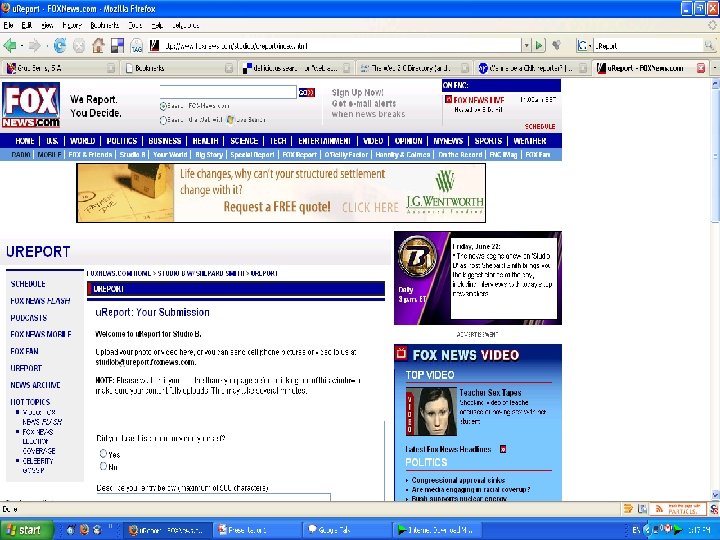
Task: Switch to the Web 3.0 Directory tab
Action: [x=414, y=68]
